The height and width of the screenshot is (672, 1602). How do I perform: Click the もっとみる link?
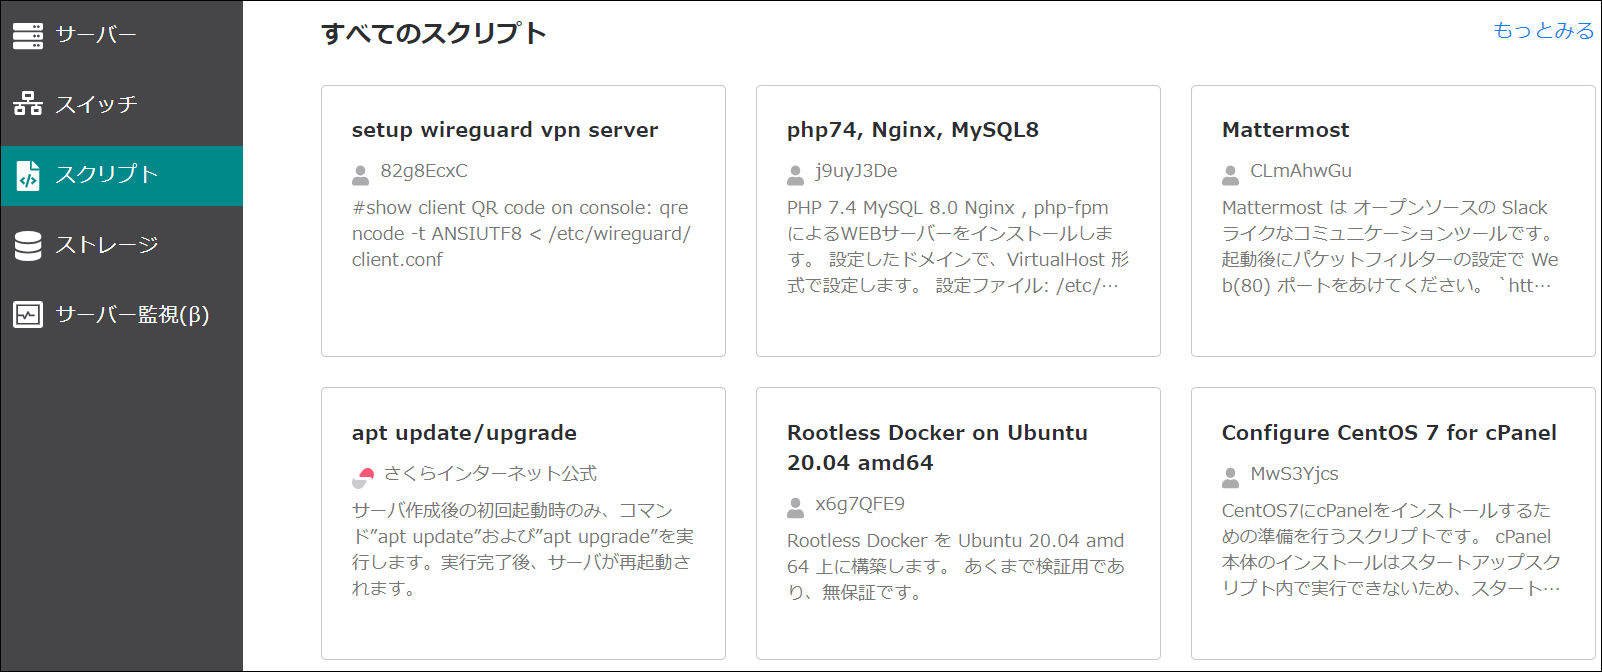pos(1543,31)
